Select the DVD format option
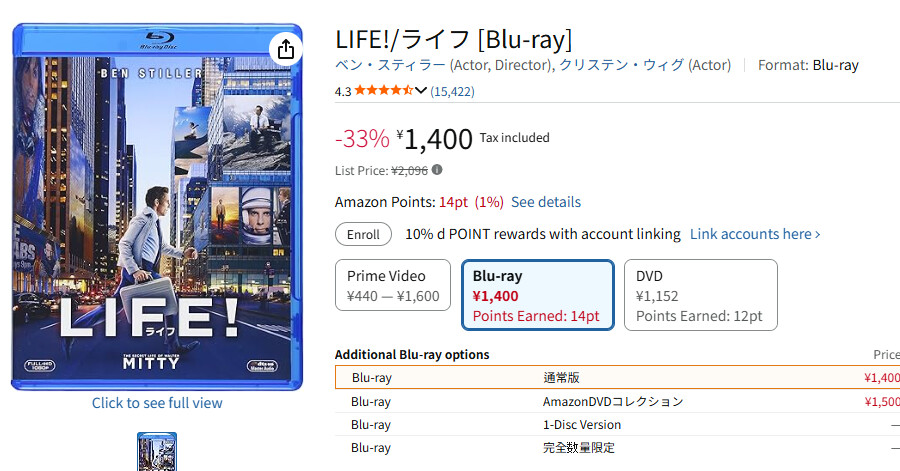900x471 pixels. 700,294
